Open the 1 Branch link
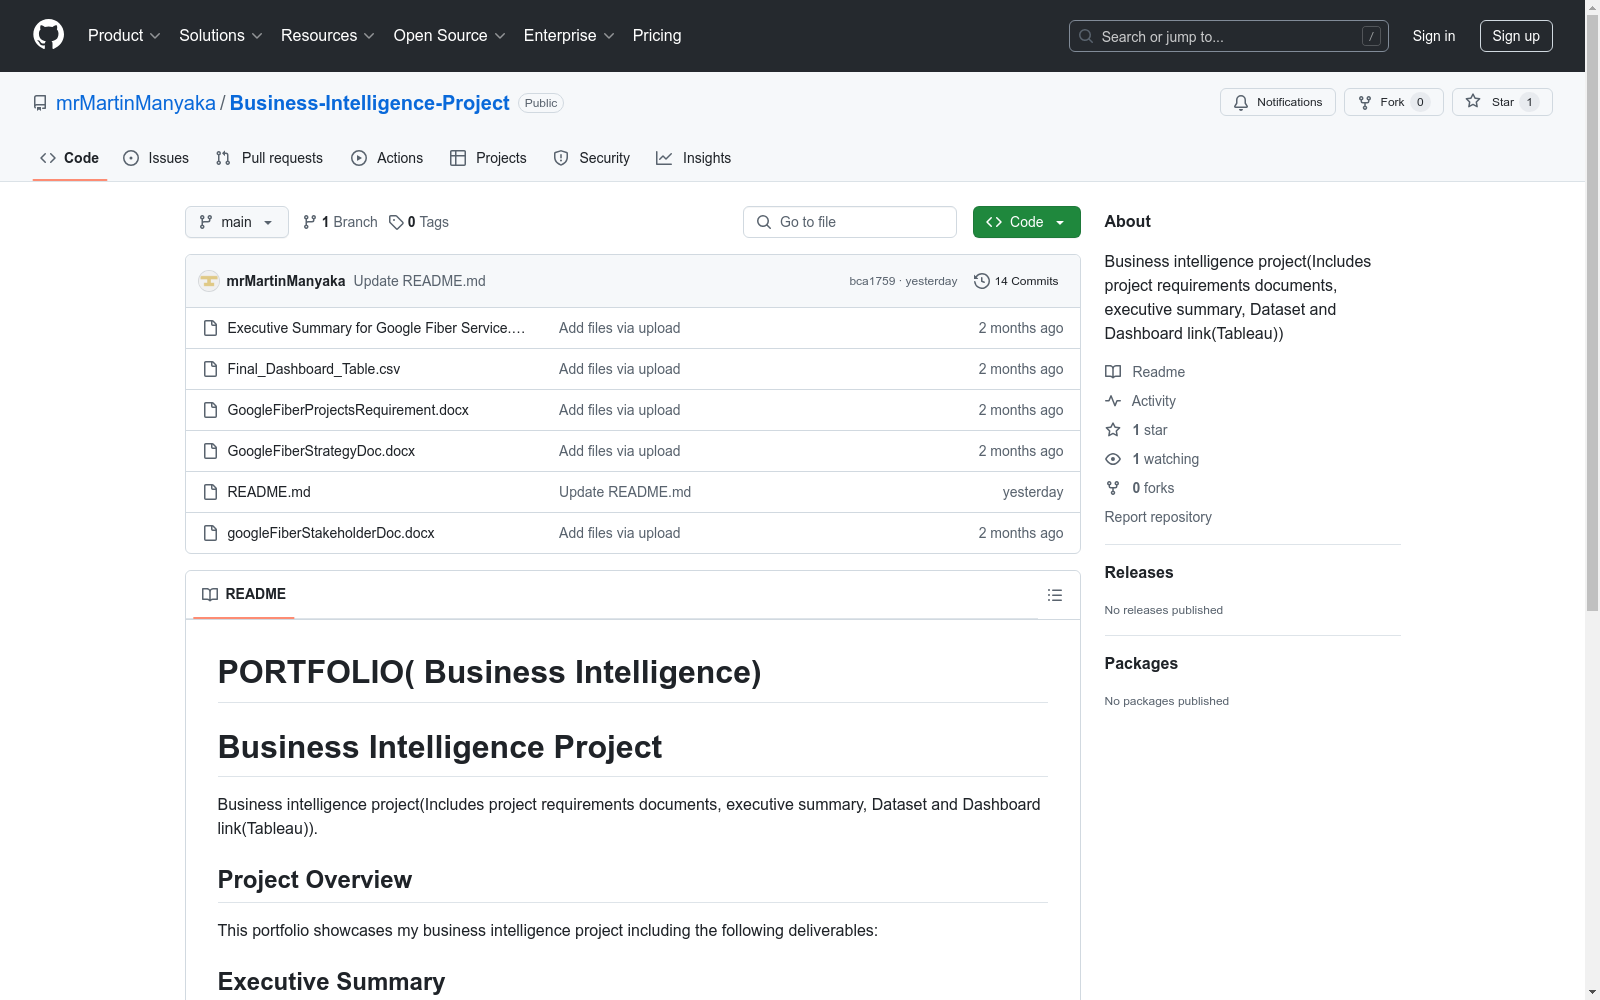The image size is (1600, 1000). coord(340,222)
